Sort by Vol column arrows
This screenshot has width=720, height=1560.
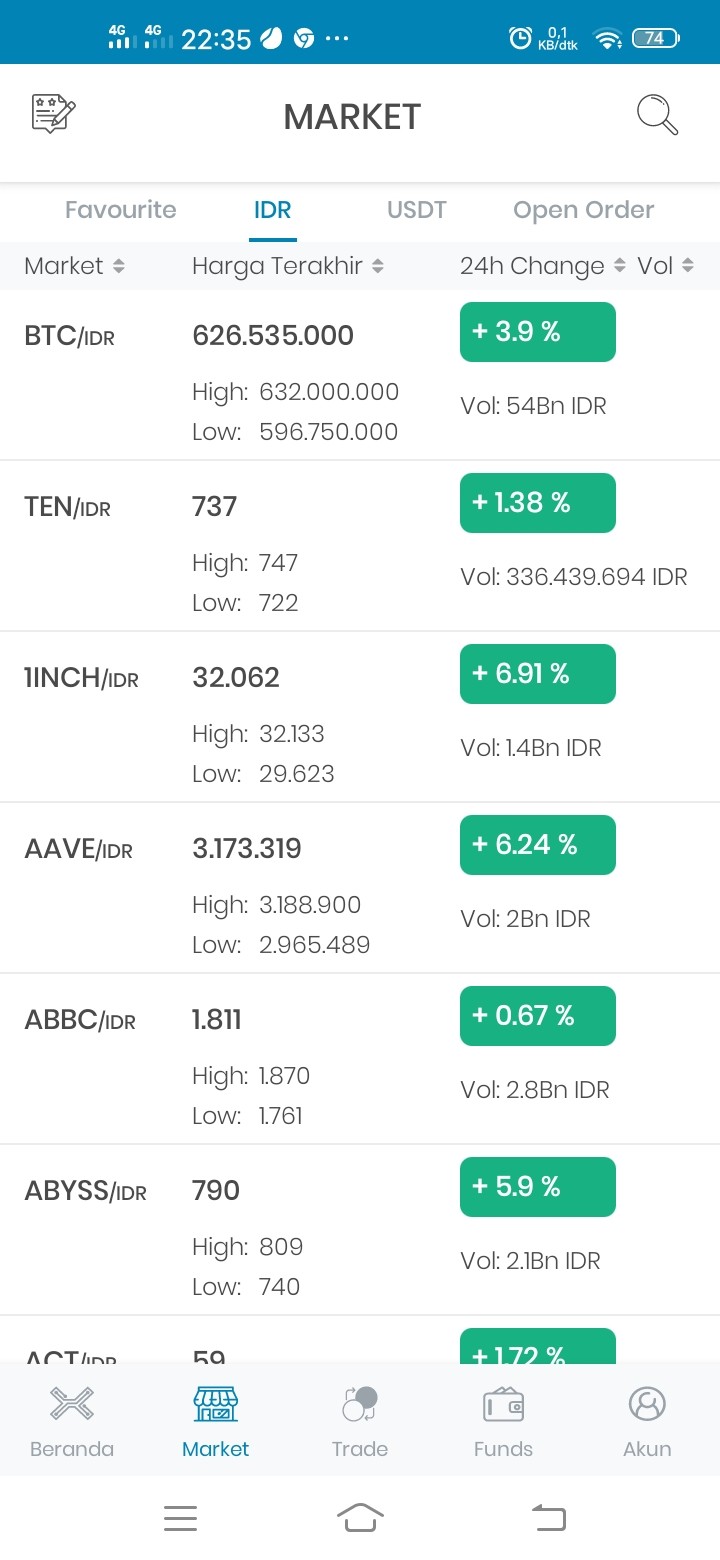pyautogui.click(x=688, y=266)
